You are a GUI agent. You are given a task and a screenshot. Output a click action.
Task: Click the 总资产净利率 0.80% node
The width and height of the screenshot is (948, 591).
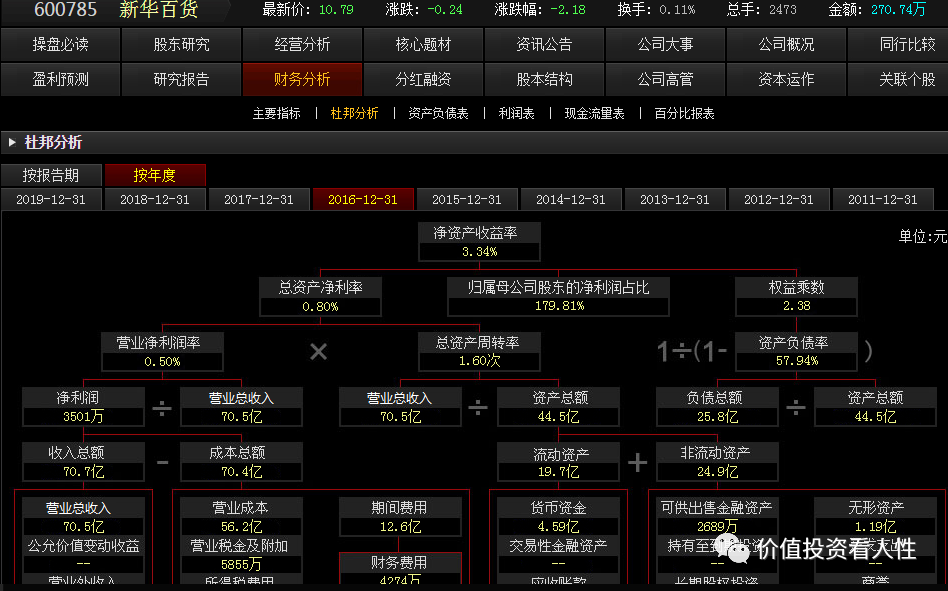[320, 297]
